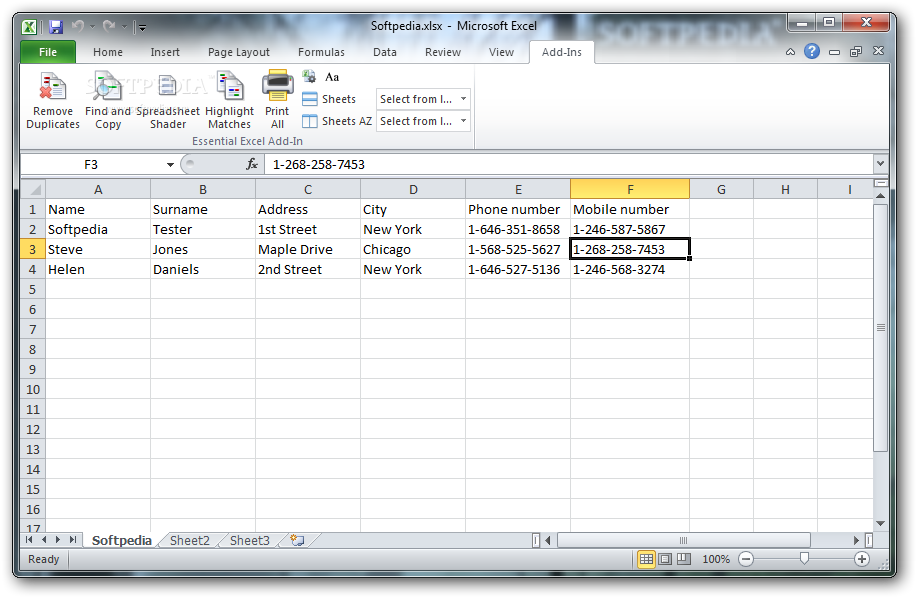Viewport: 917px width, 598px height.
Task: Click the Aa change-case icon
Action: click(x=332, y=77)
